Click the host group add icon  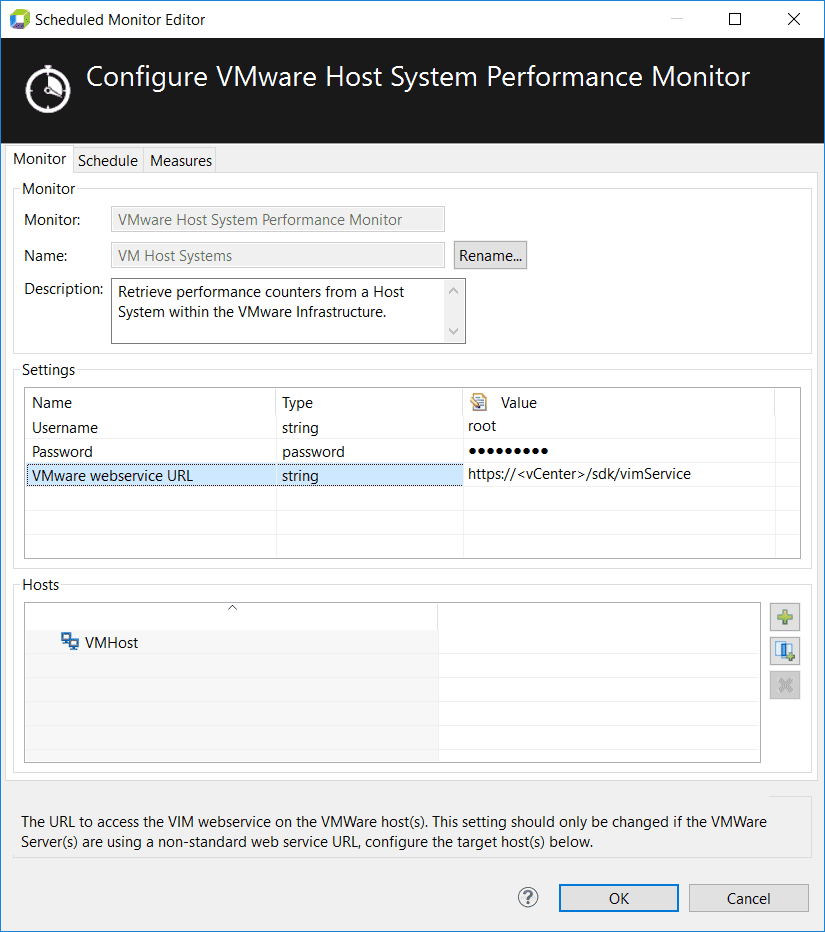point(785,651)
